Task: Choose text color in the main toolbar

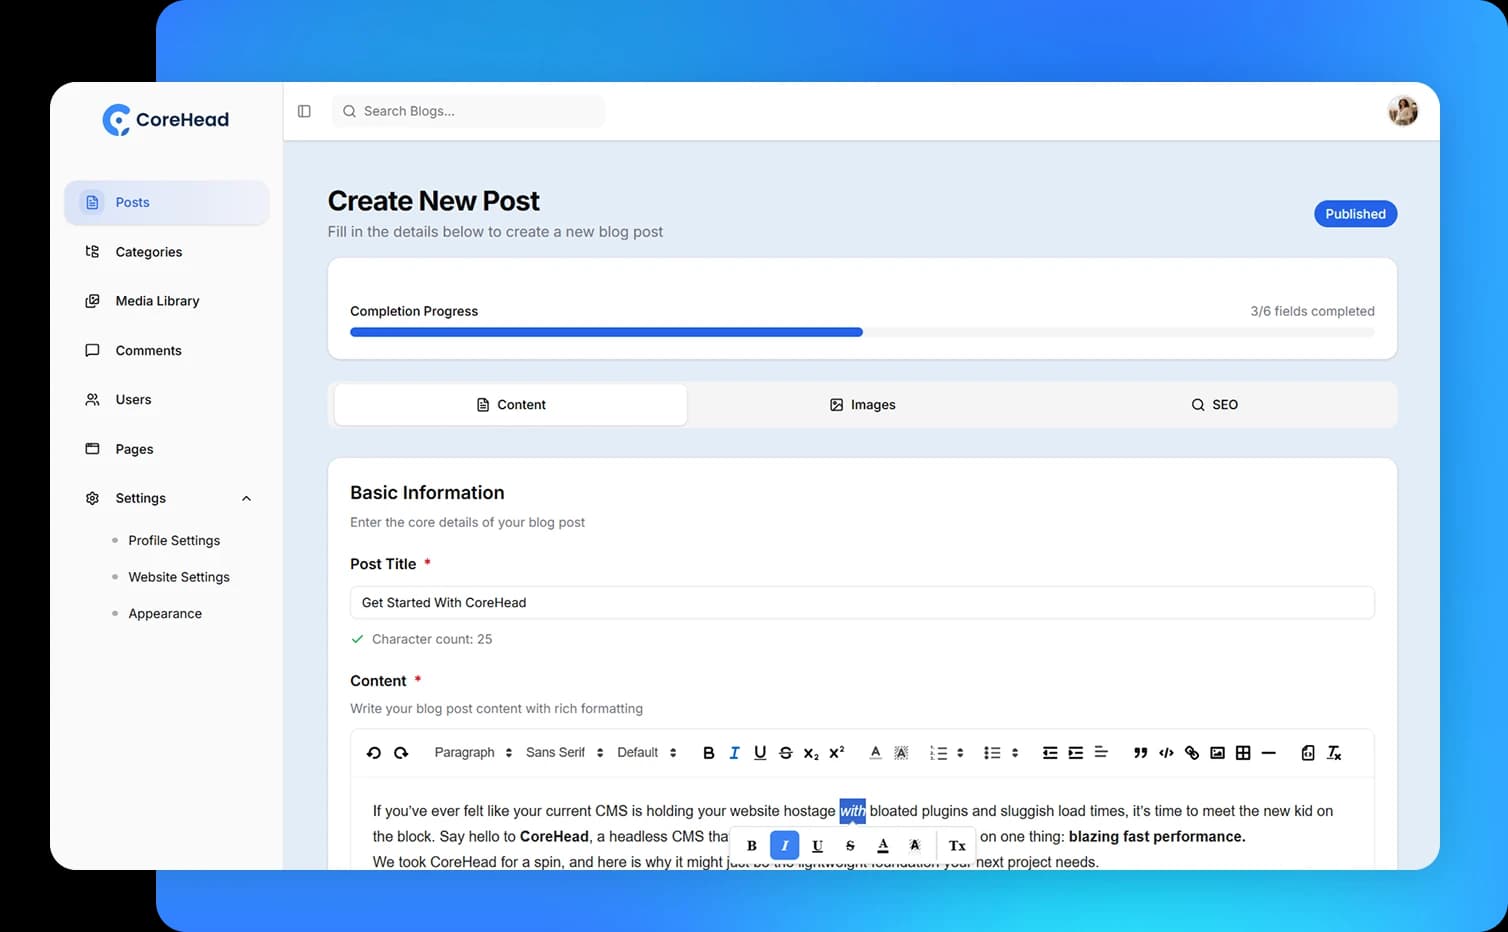Action: point(875,753)
